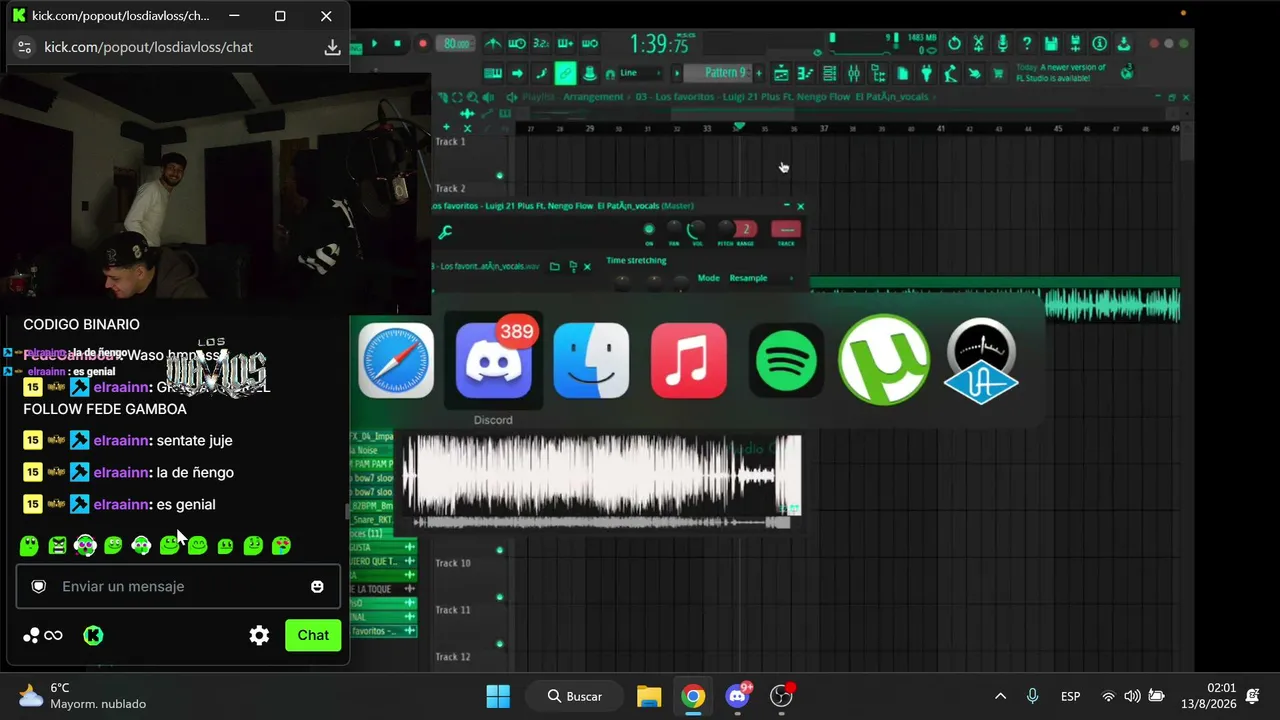Open the Windows Start menu
Screen dimensions: 1280x720
coord(497,696)
